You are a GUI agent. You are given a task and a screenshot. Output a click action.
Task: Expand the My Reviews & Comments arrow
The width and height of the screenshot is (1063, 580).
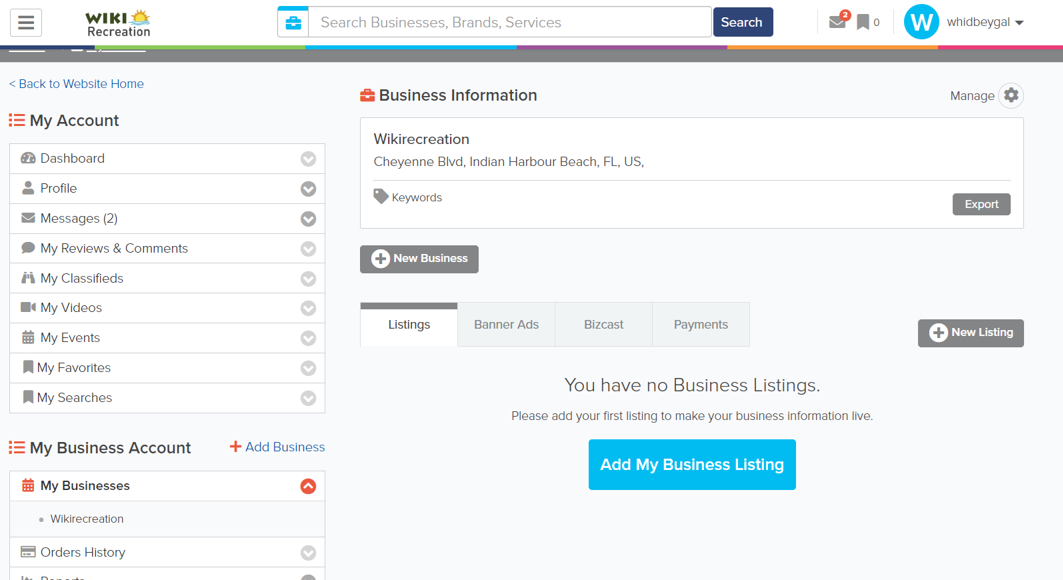point(308,249)
